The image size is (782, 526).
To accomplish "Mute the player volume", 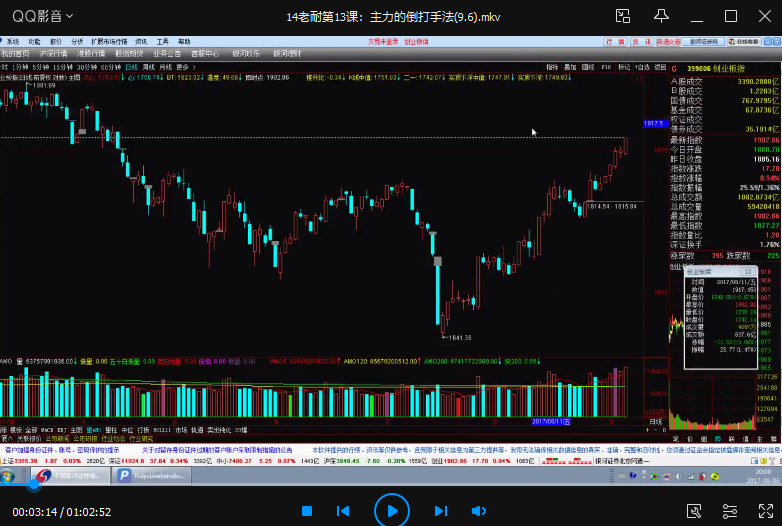I will coord(478,511).
